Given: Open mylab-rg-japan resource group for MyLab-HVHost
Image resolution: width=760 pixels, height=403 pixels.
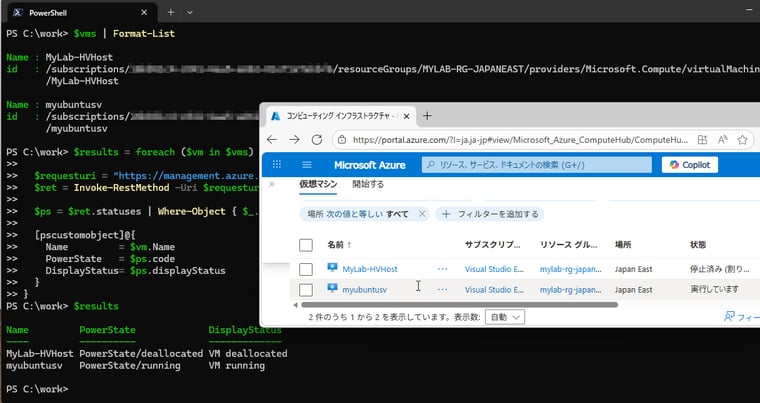Looking at the screenshot, I should pos(571,269).
